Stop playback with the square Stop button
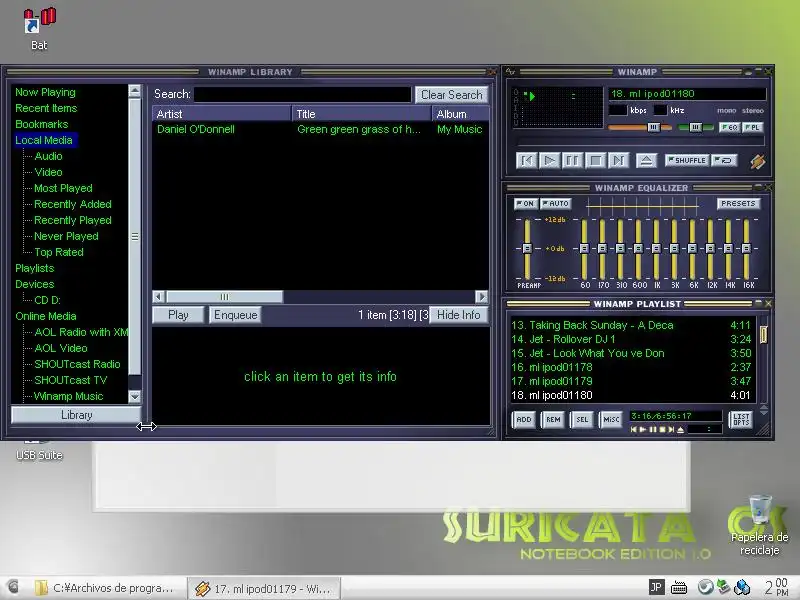 click(x=595, y=161)
